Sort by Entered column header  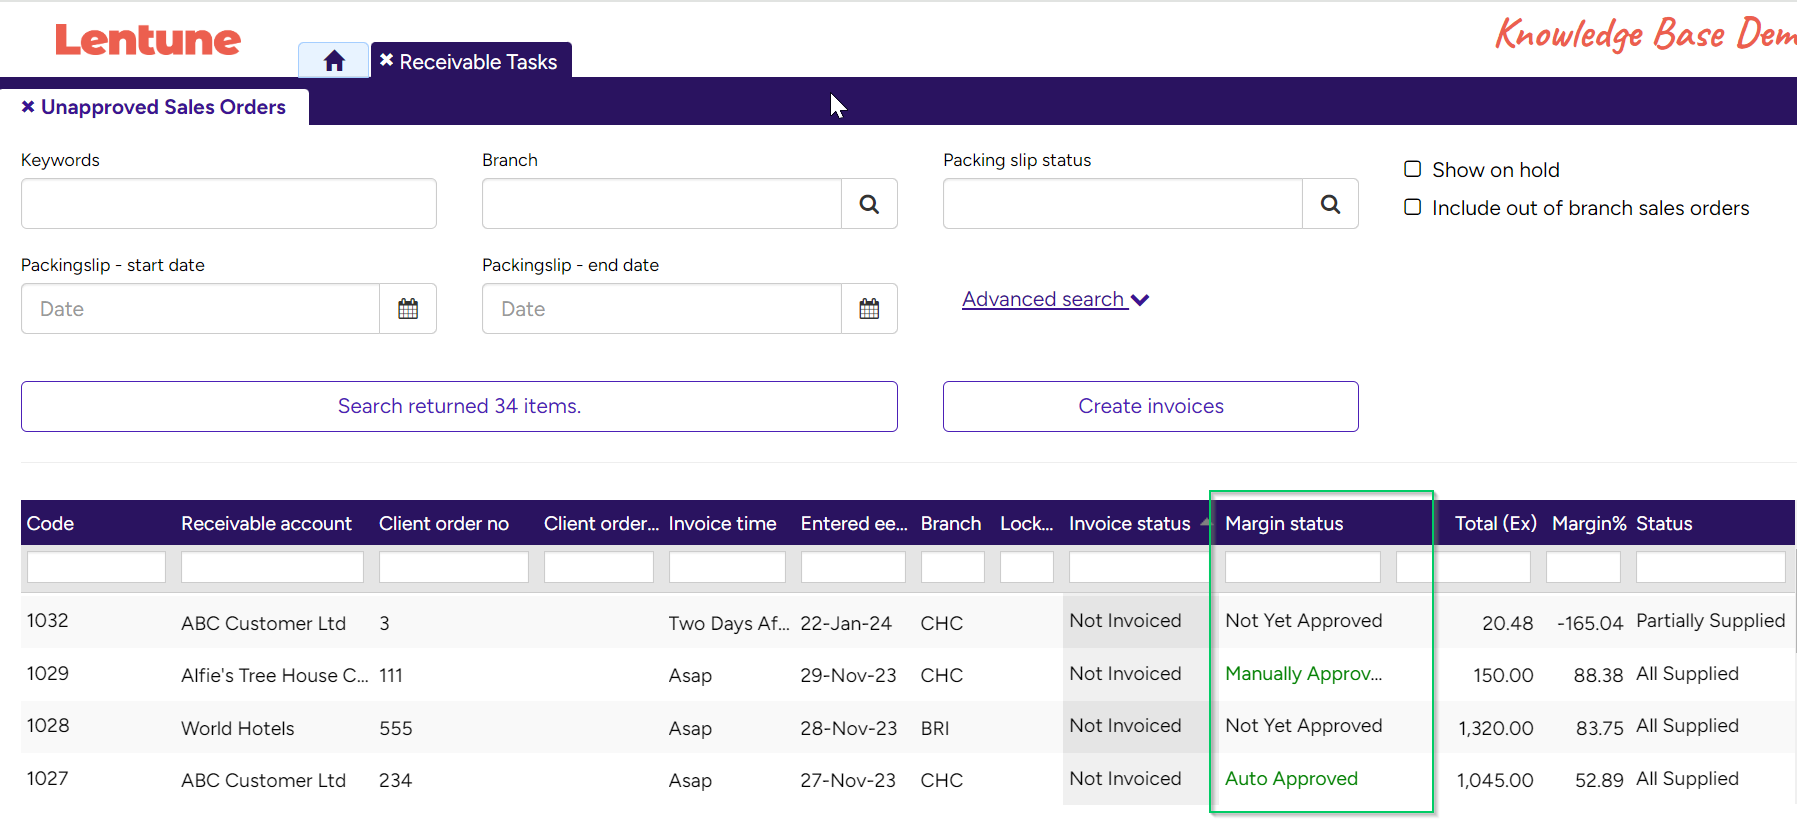[x=854, y=523]
